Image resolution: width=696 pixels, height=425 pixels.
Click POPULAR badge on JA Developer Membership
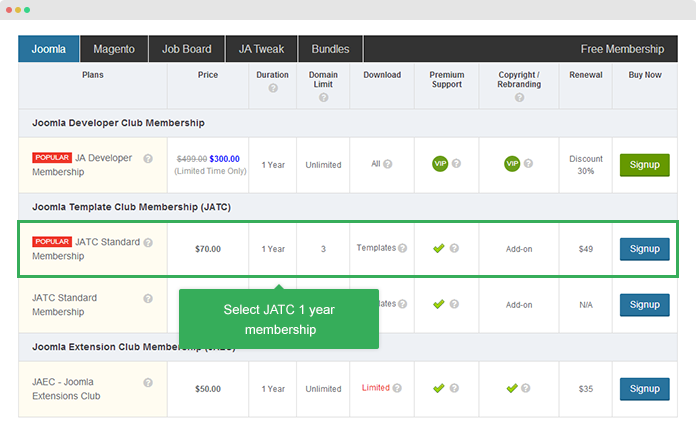point(52,158)
